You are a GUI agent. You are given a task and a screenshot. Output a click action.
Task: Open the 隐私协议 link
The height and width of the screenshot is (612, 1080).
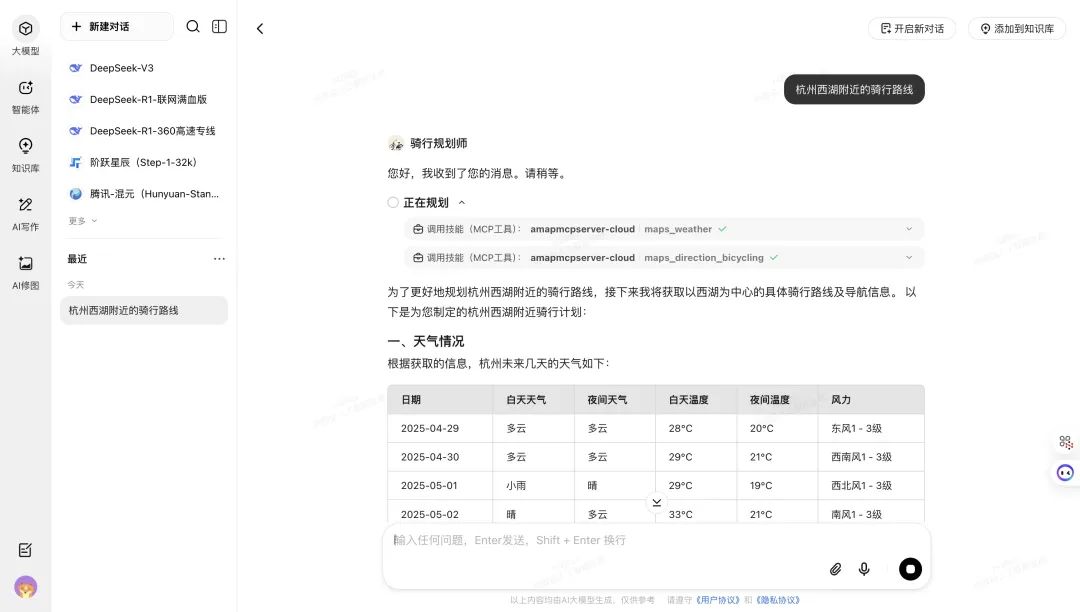click(778, 600)
